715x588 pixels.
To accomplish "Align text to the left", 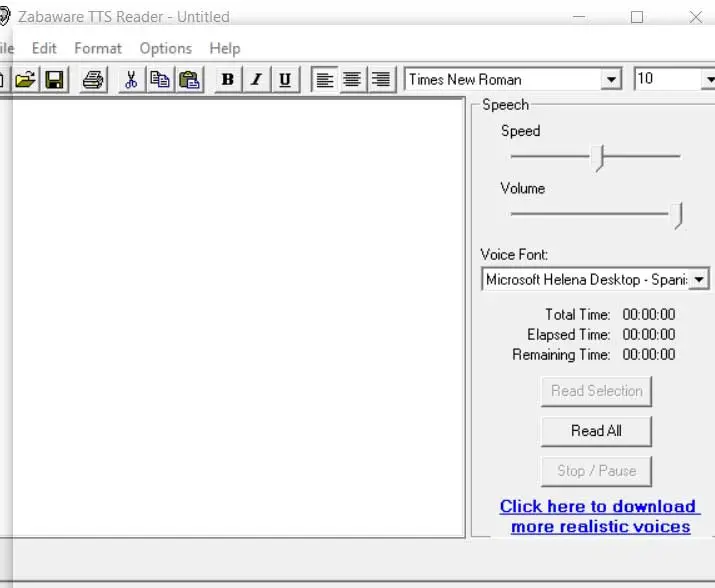I will coord(325,80).
